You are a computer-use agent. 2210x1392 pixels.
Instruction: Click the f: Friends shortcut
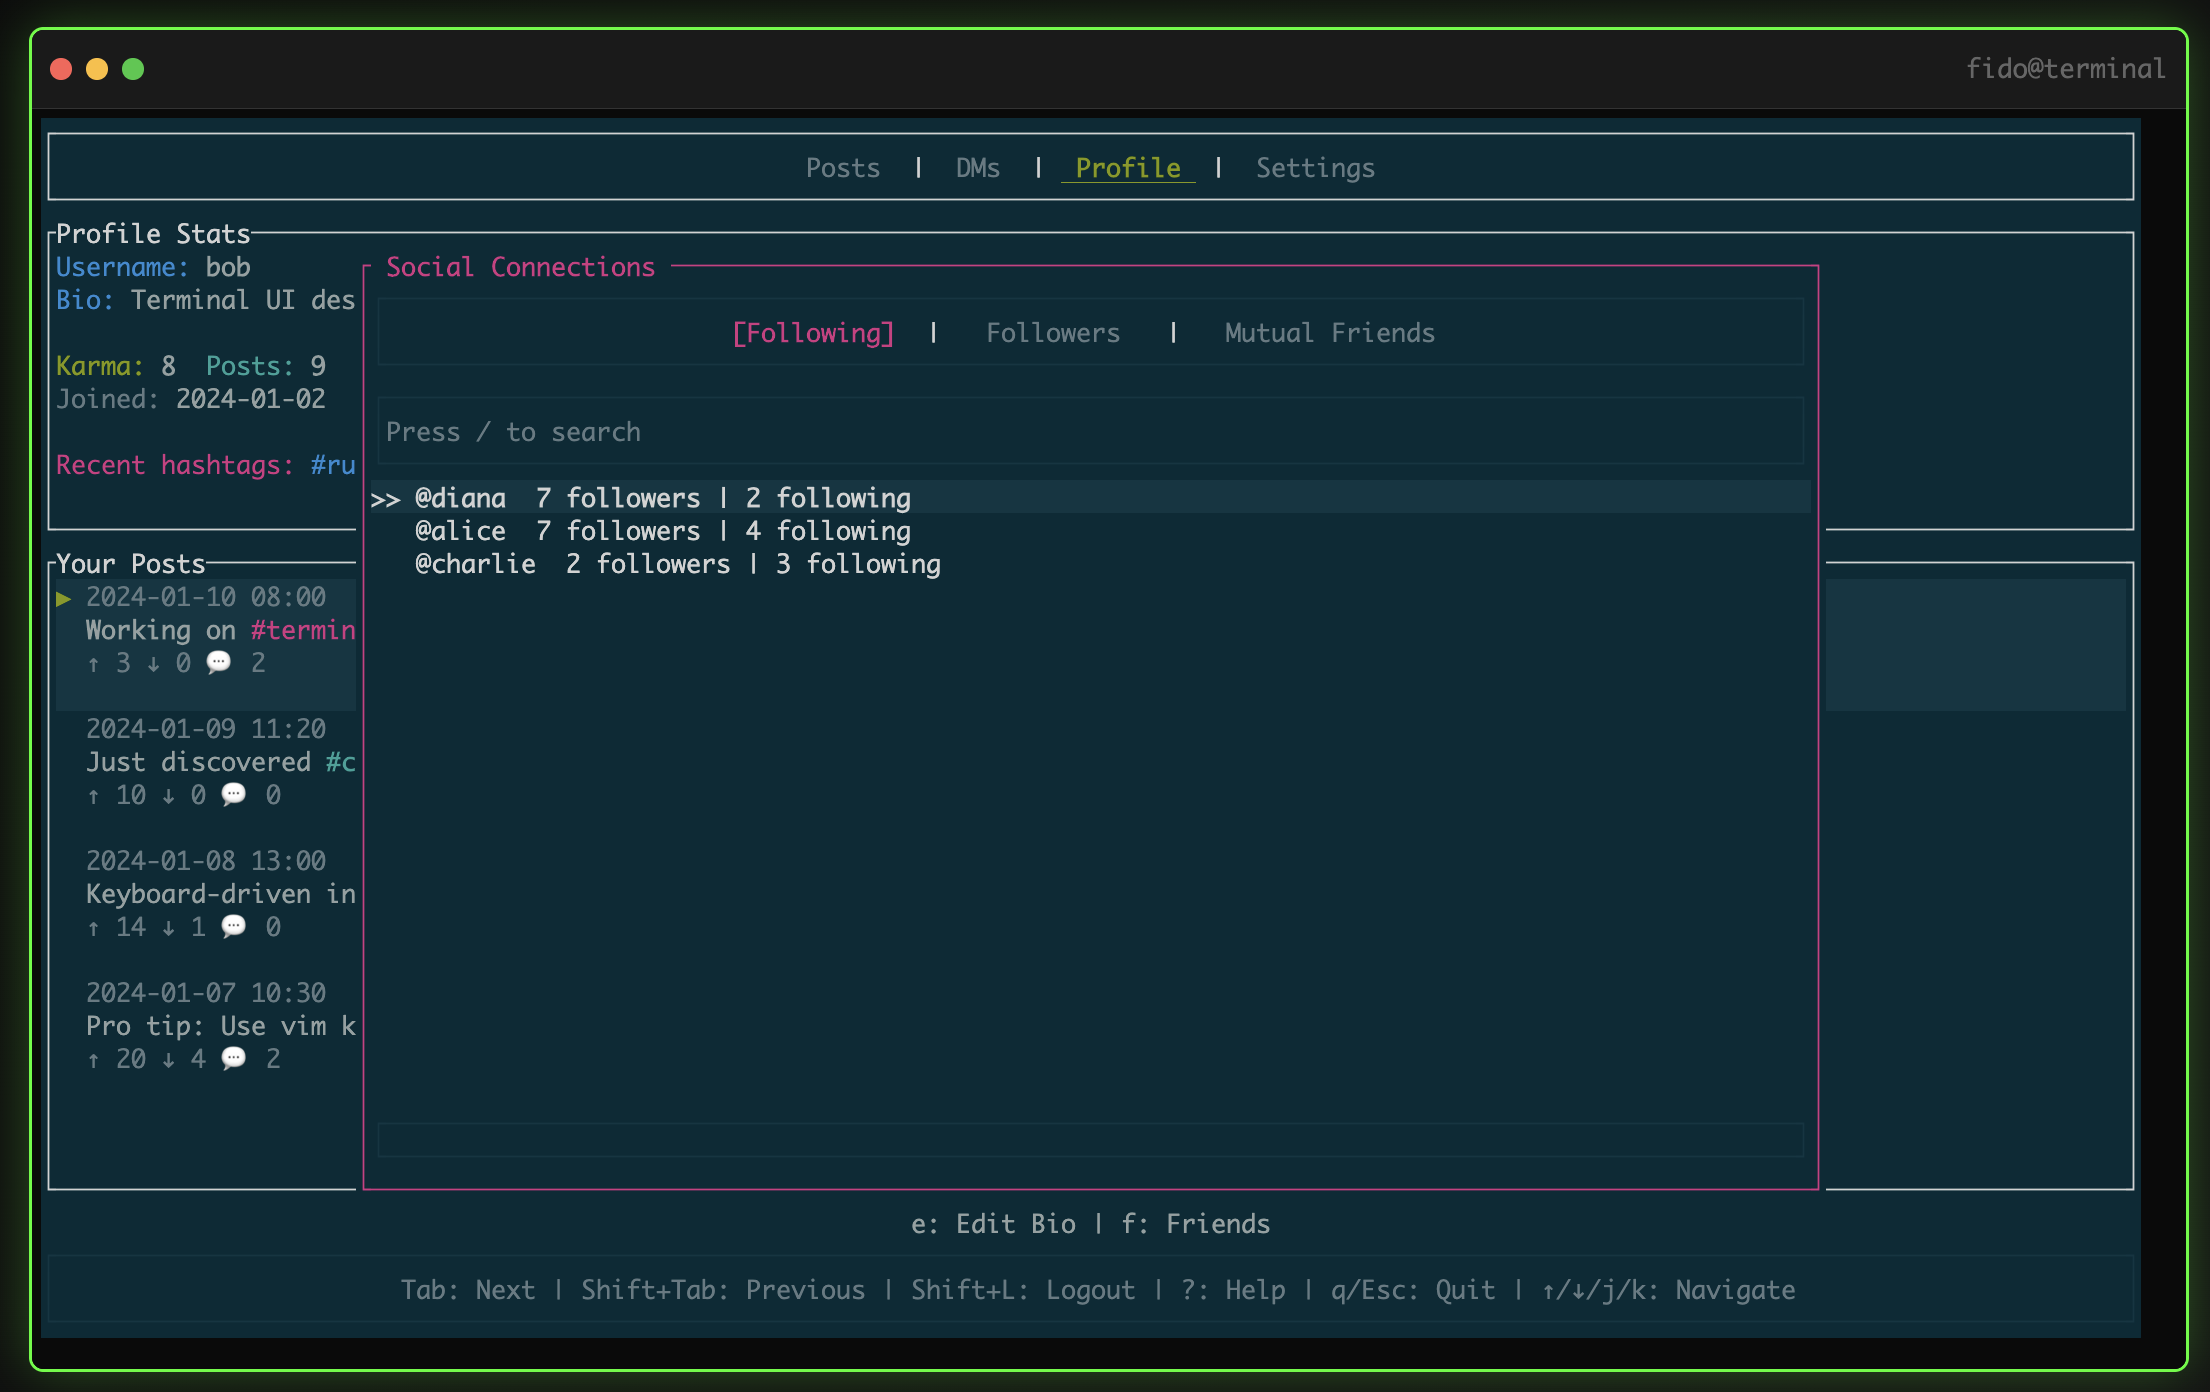[x=1195, y=1224]
